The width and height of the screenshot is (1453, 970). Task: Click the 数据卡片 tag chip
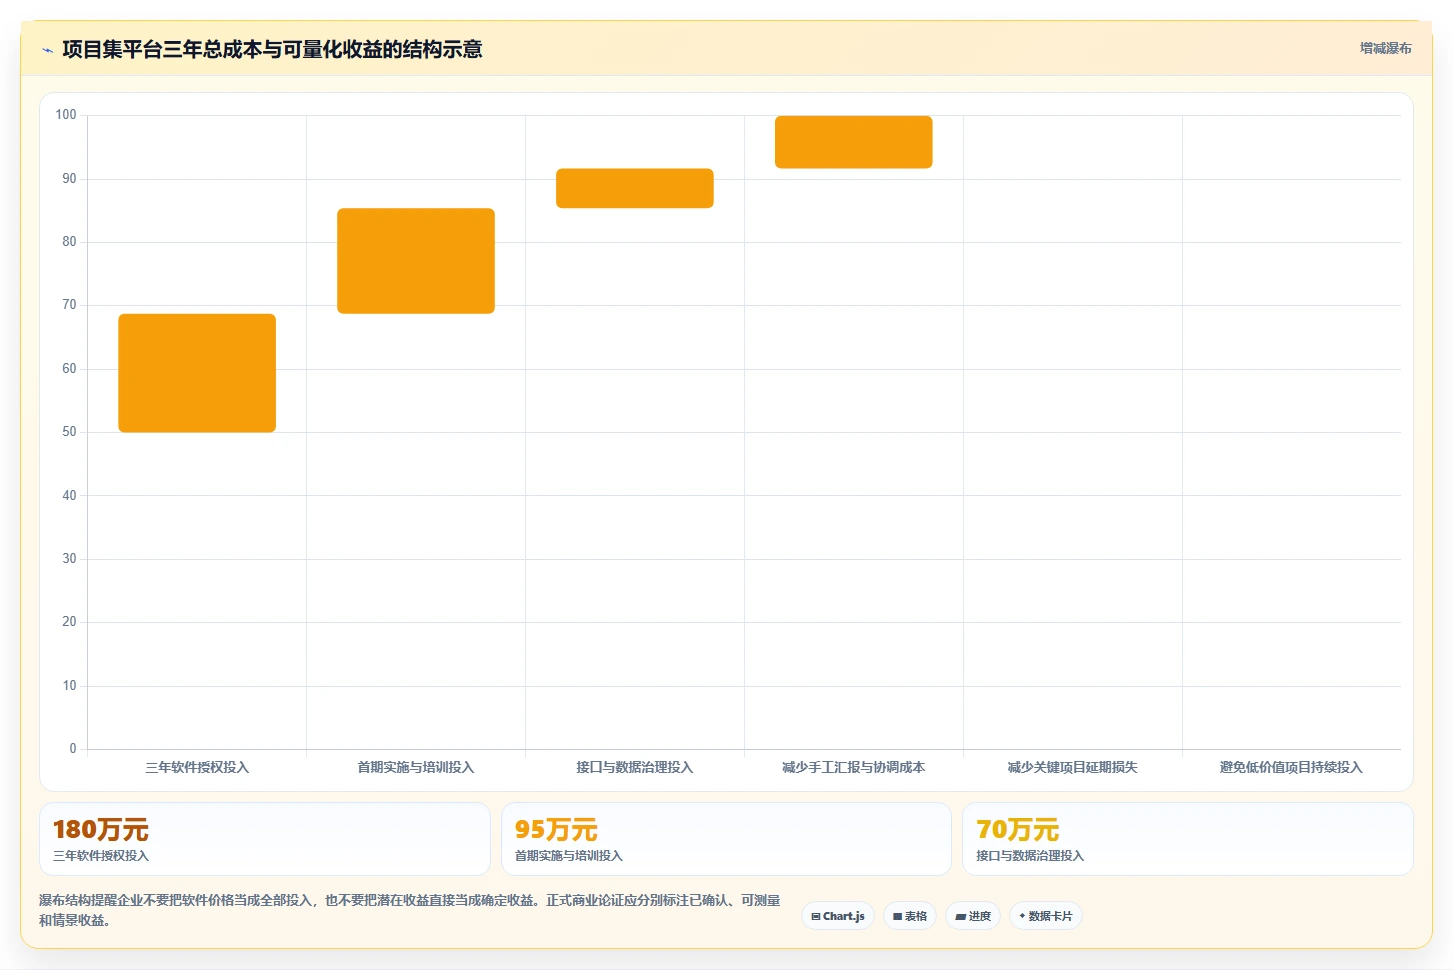pyautogui.click(x=1046, y=916)
